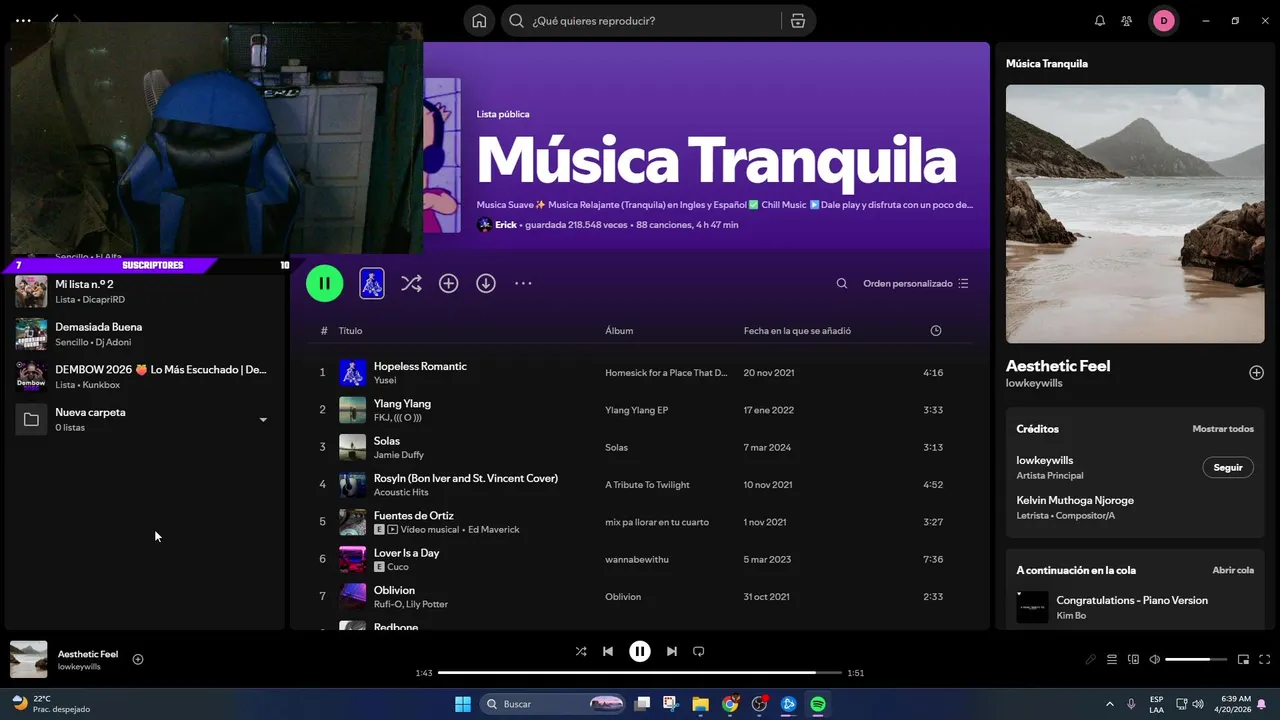Pause playback in bottom player bar
Viewport: 1280px width, 720px height.
coord(640,651)
